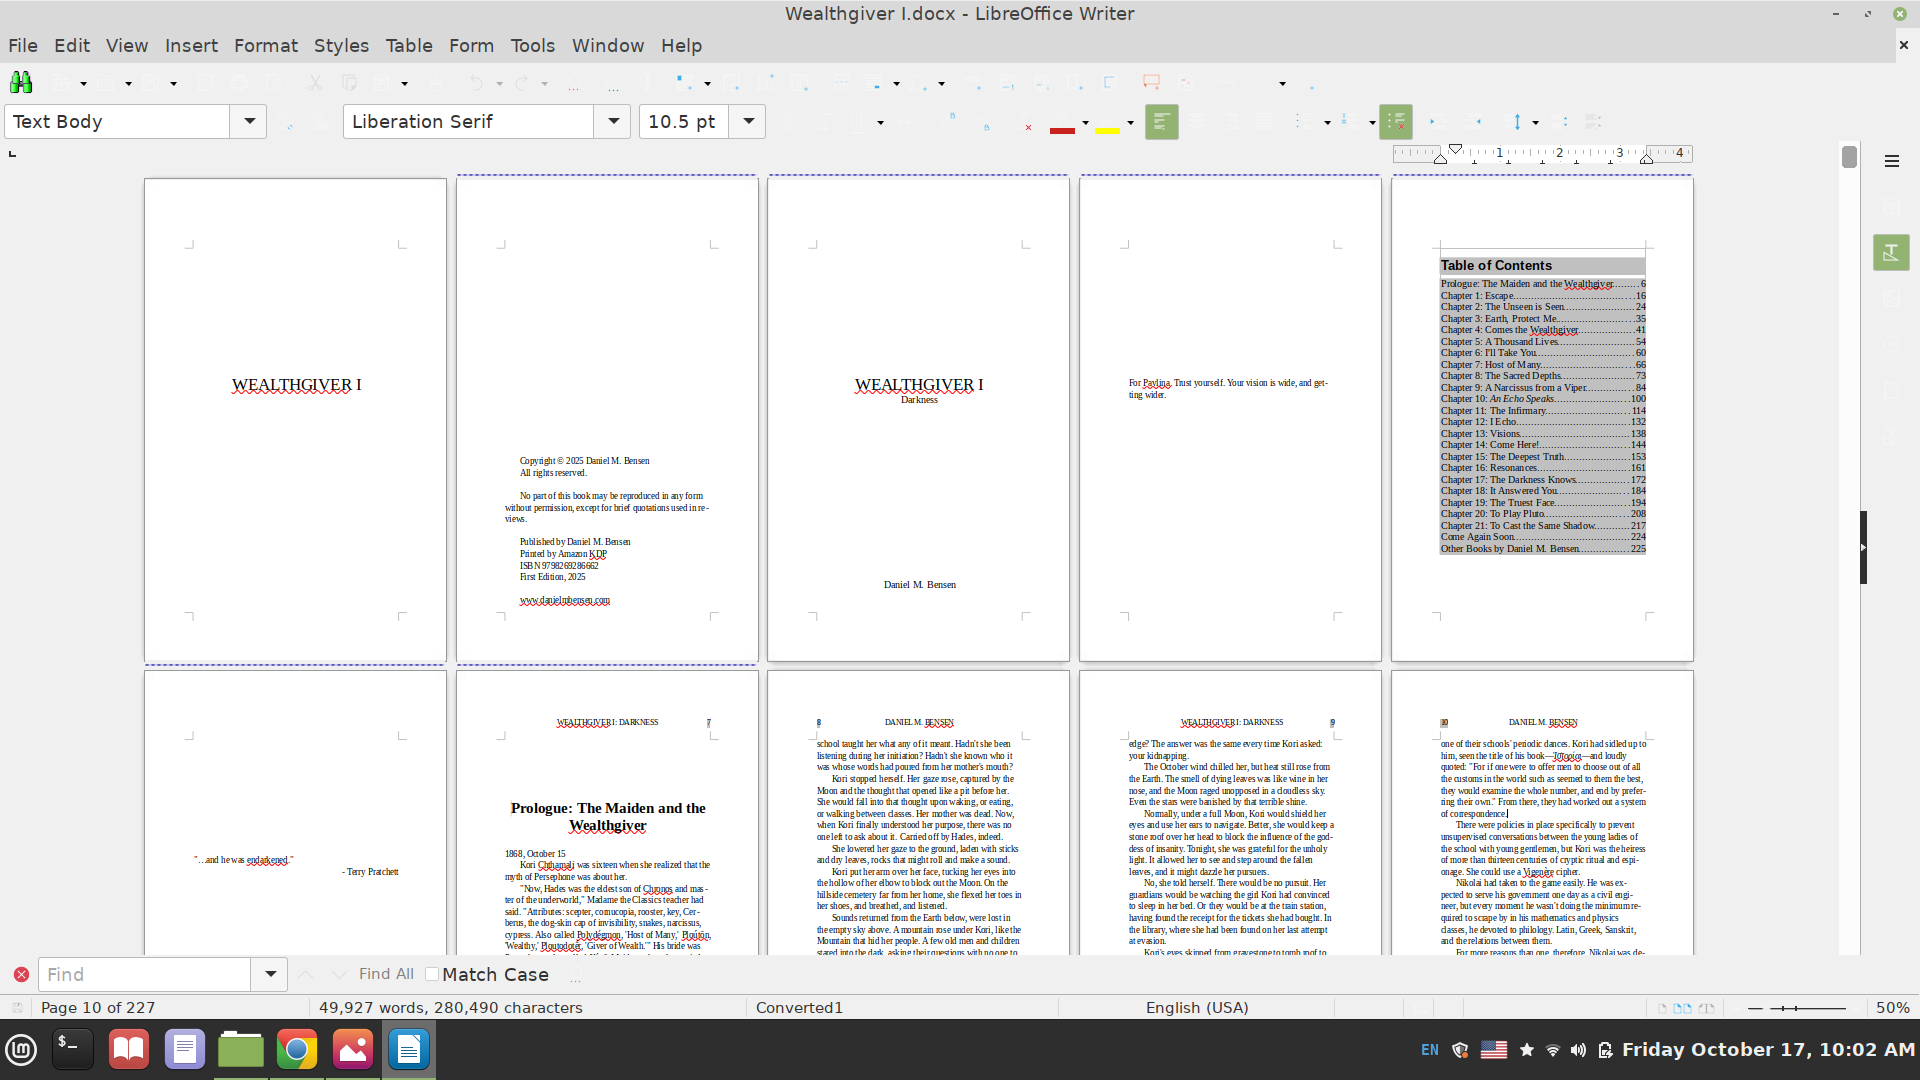Screen dimensions: 1920x1080
Task: Expand the Text Body paragraph style dropdown
Action: click(248, 122)
